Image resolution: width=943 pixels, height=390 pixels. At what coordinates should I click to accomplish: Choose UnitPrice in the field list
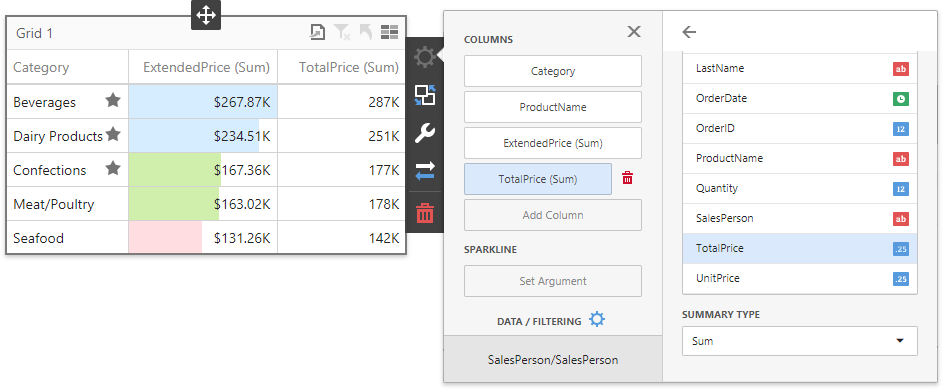click(799, 279)
